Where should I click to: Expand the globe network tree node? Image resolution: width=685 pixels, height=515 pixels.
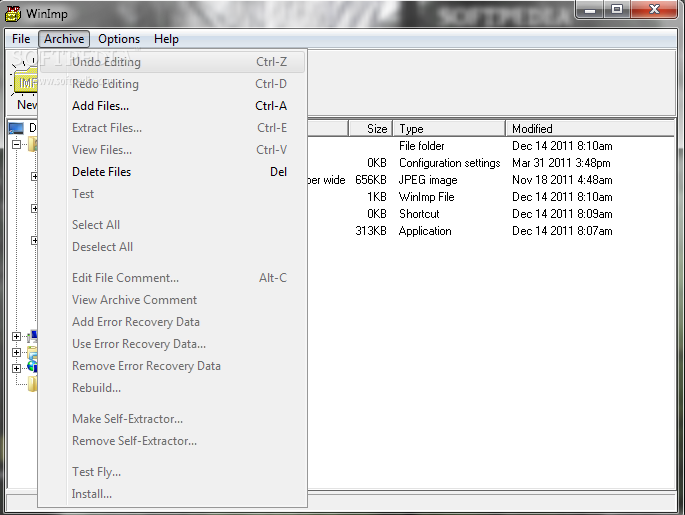click(17, 368)
